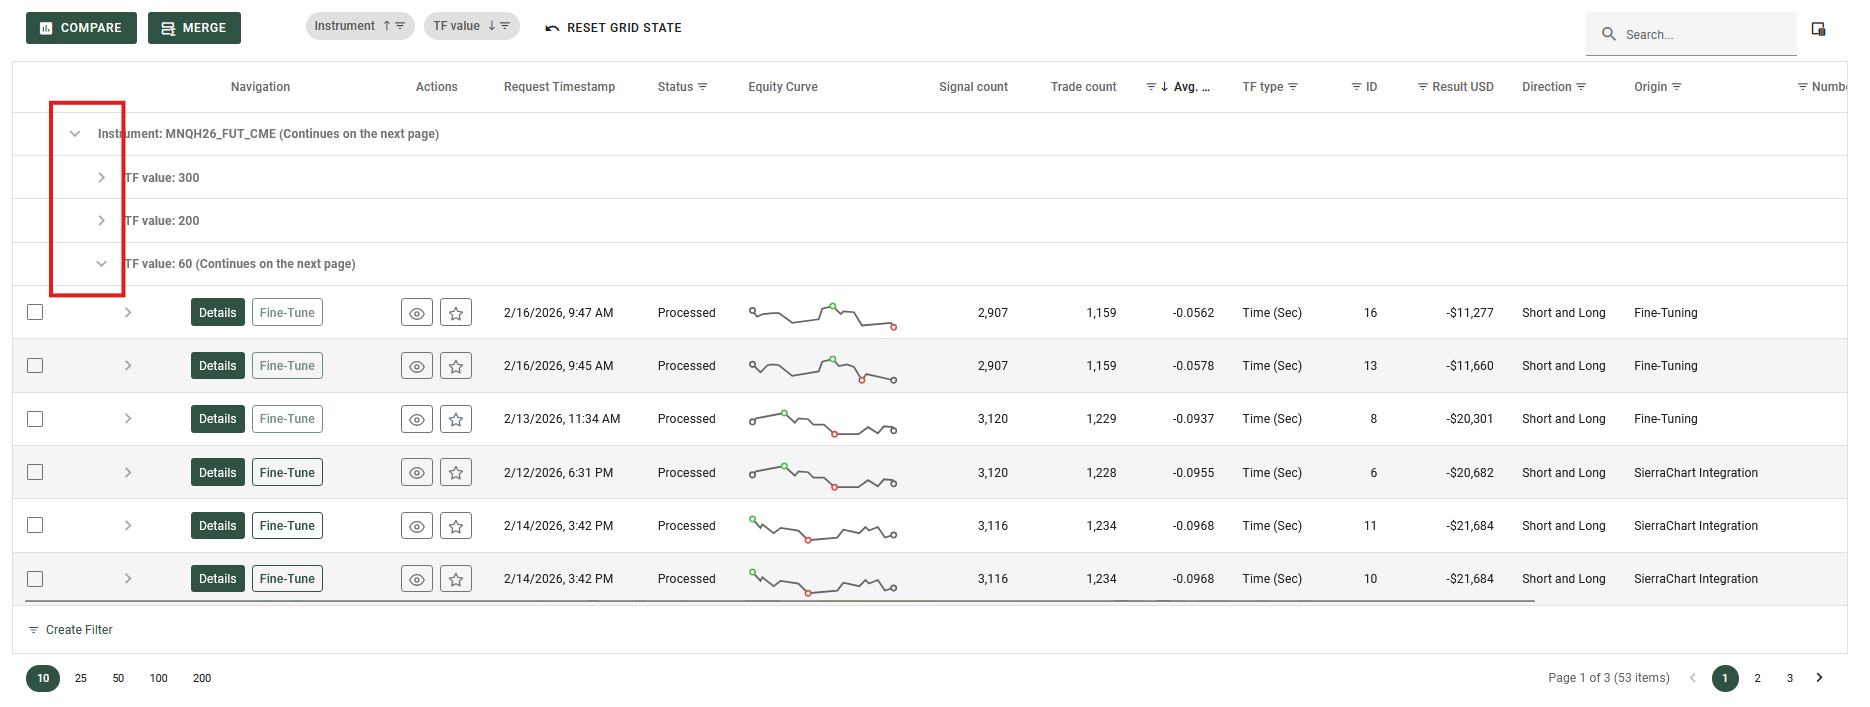1870x707 pixels.
Task: Star the row with ID 10
Action: pyautogui.click(x=456, y=579)
